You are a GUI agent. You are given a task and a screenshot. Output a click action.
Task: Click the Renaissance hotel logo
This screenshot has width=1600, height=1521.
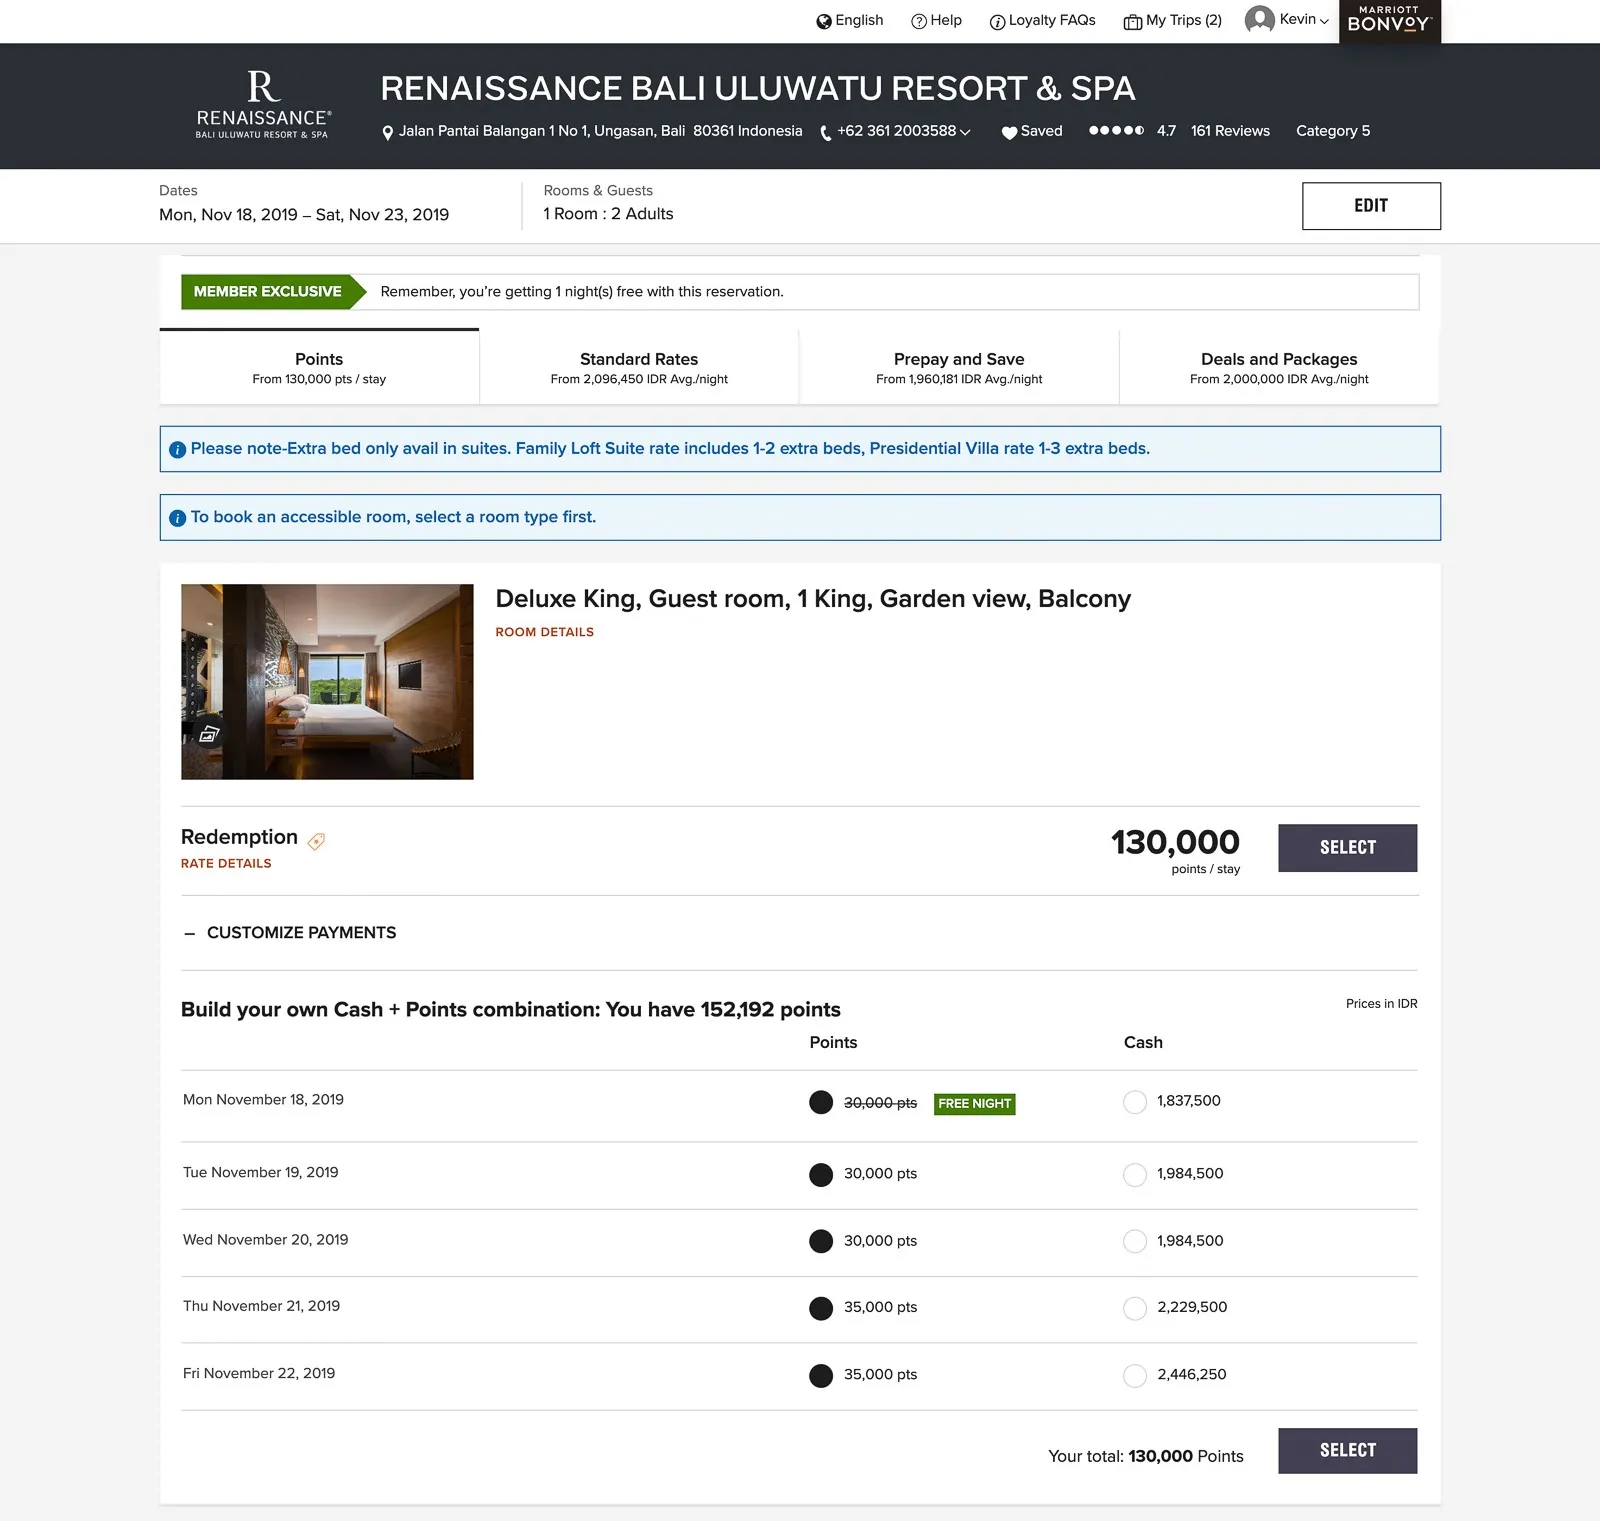[x=263, y=104]
